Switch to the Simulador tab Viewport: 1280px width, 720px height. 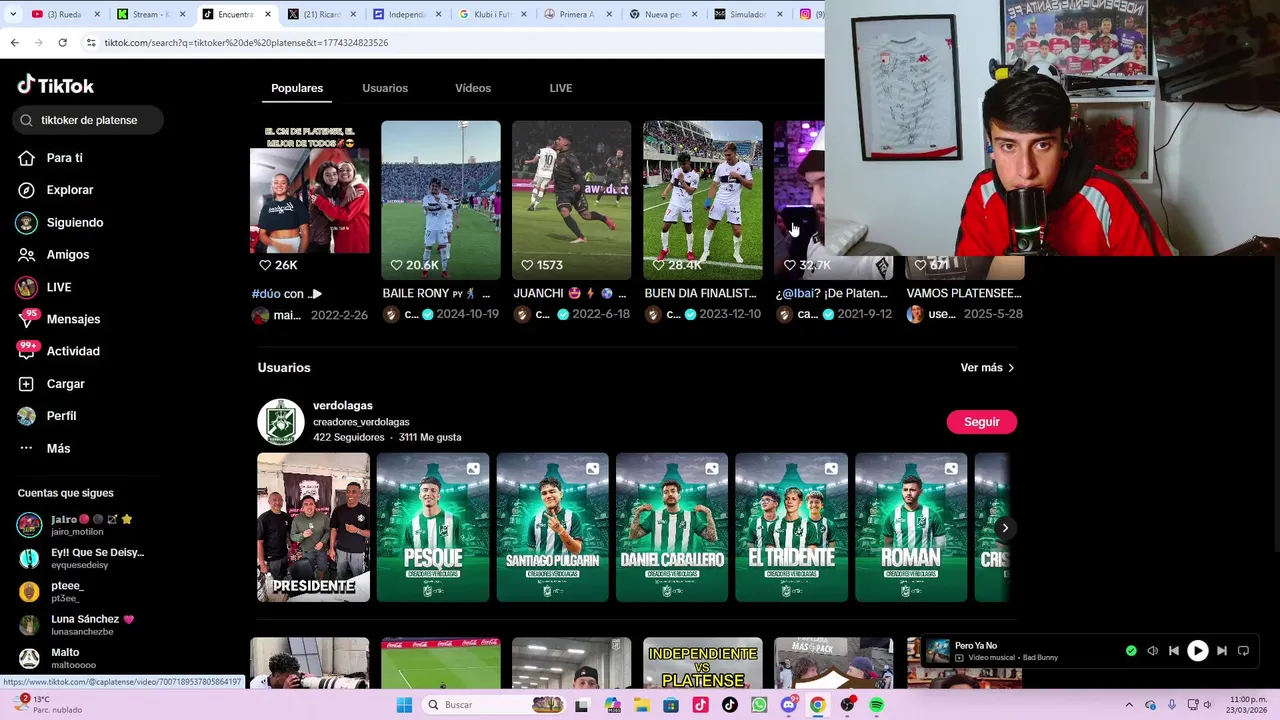tap(747, 14)
